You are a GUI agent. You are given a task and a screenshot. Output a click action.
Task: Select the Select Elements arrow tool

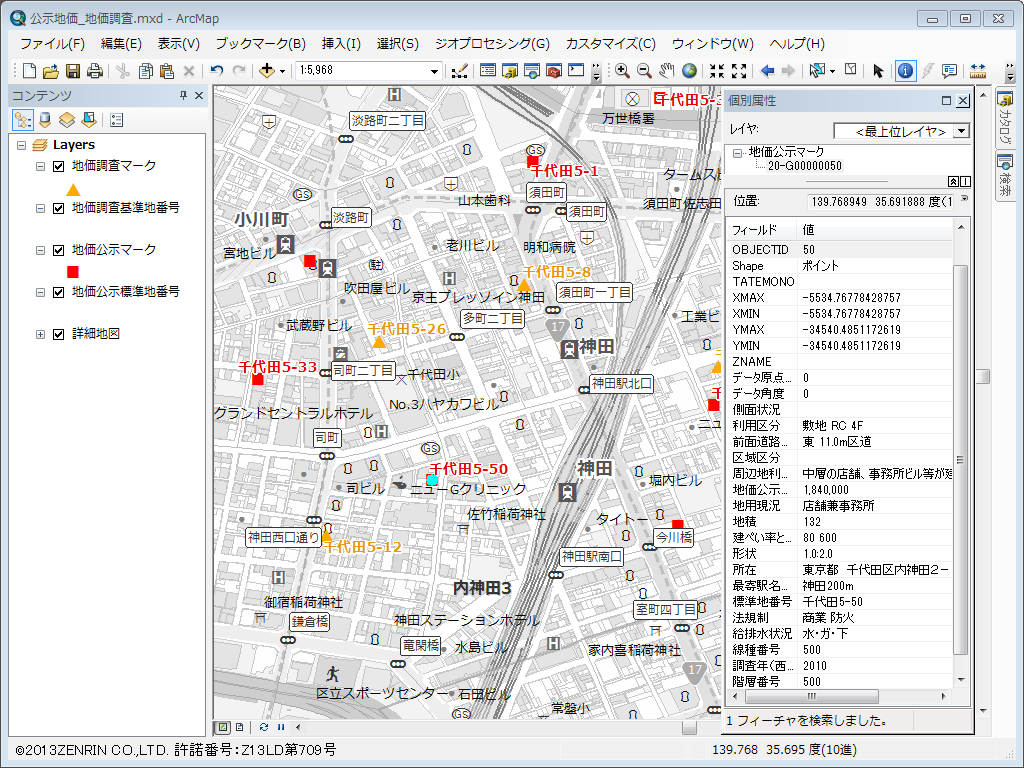(878, 71)
